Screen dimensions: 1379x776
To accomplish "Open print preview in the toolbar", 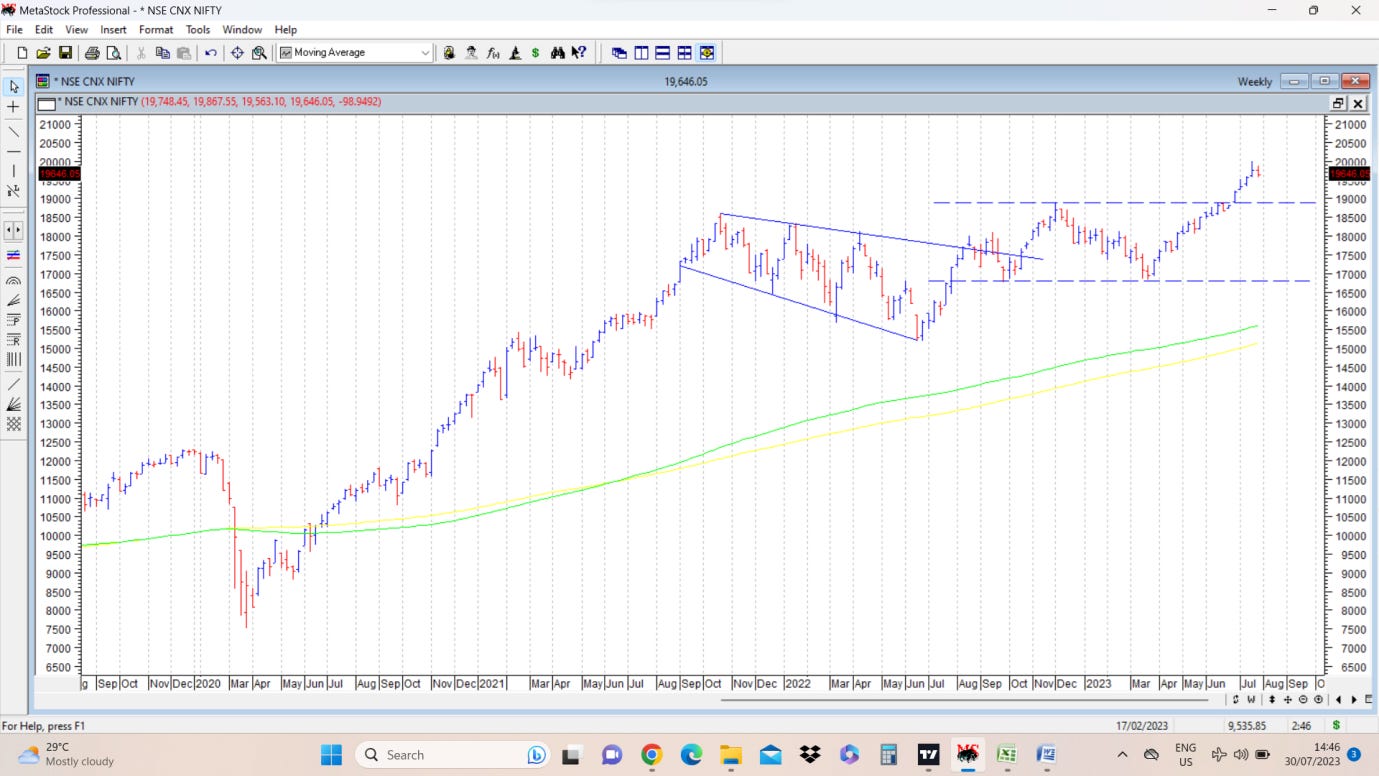I will pyautogui.click(x=114, y=53).
